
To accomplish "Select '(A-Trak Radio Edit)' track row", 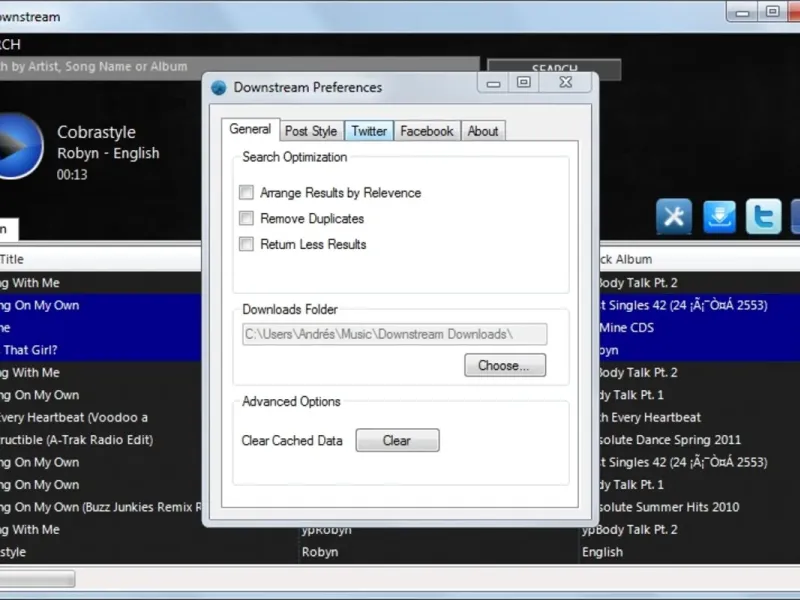I will [101, 440].
